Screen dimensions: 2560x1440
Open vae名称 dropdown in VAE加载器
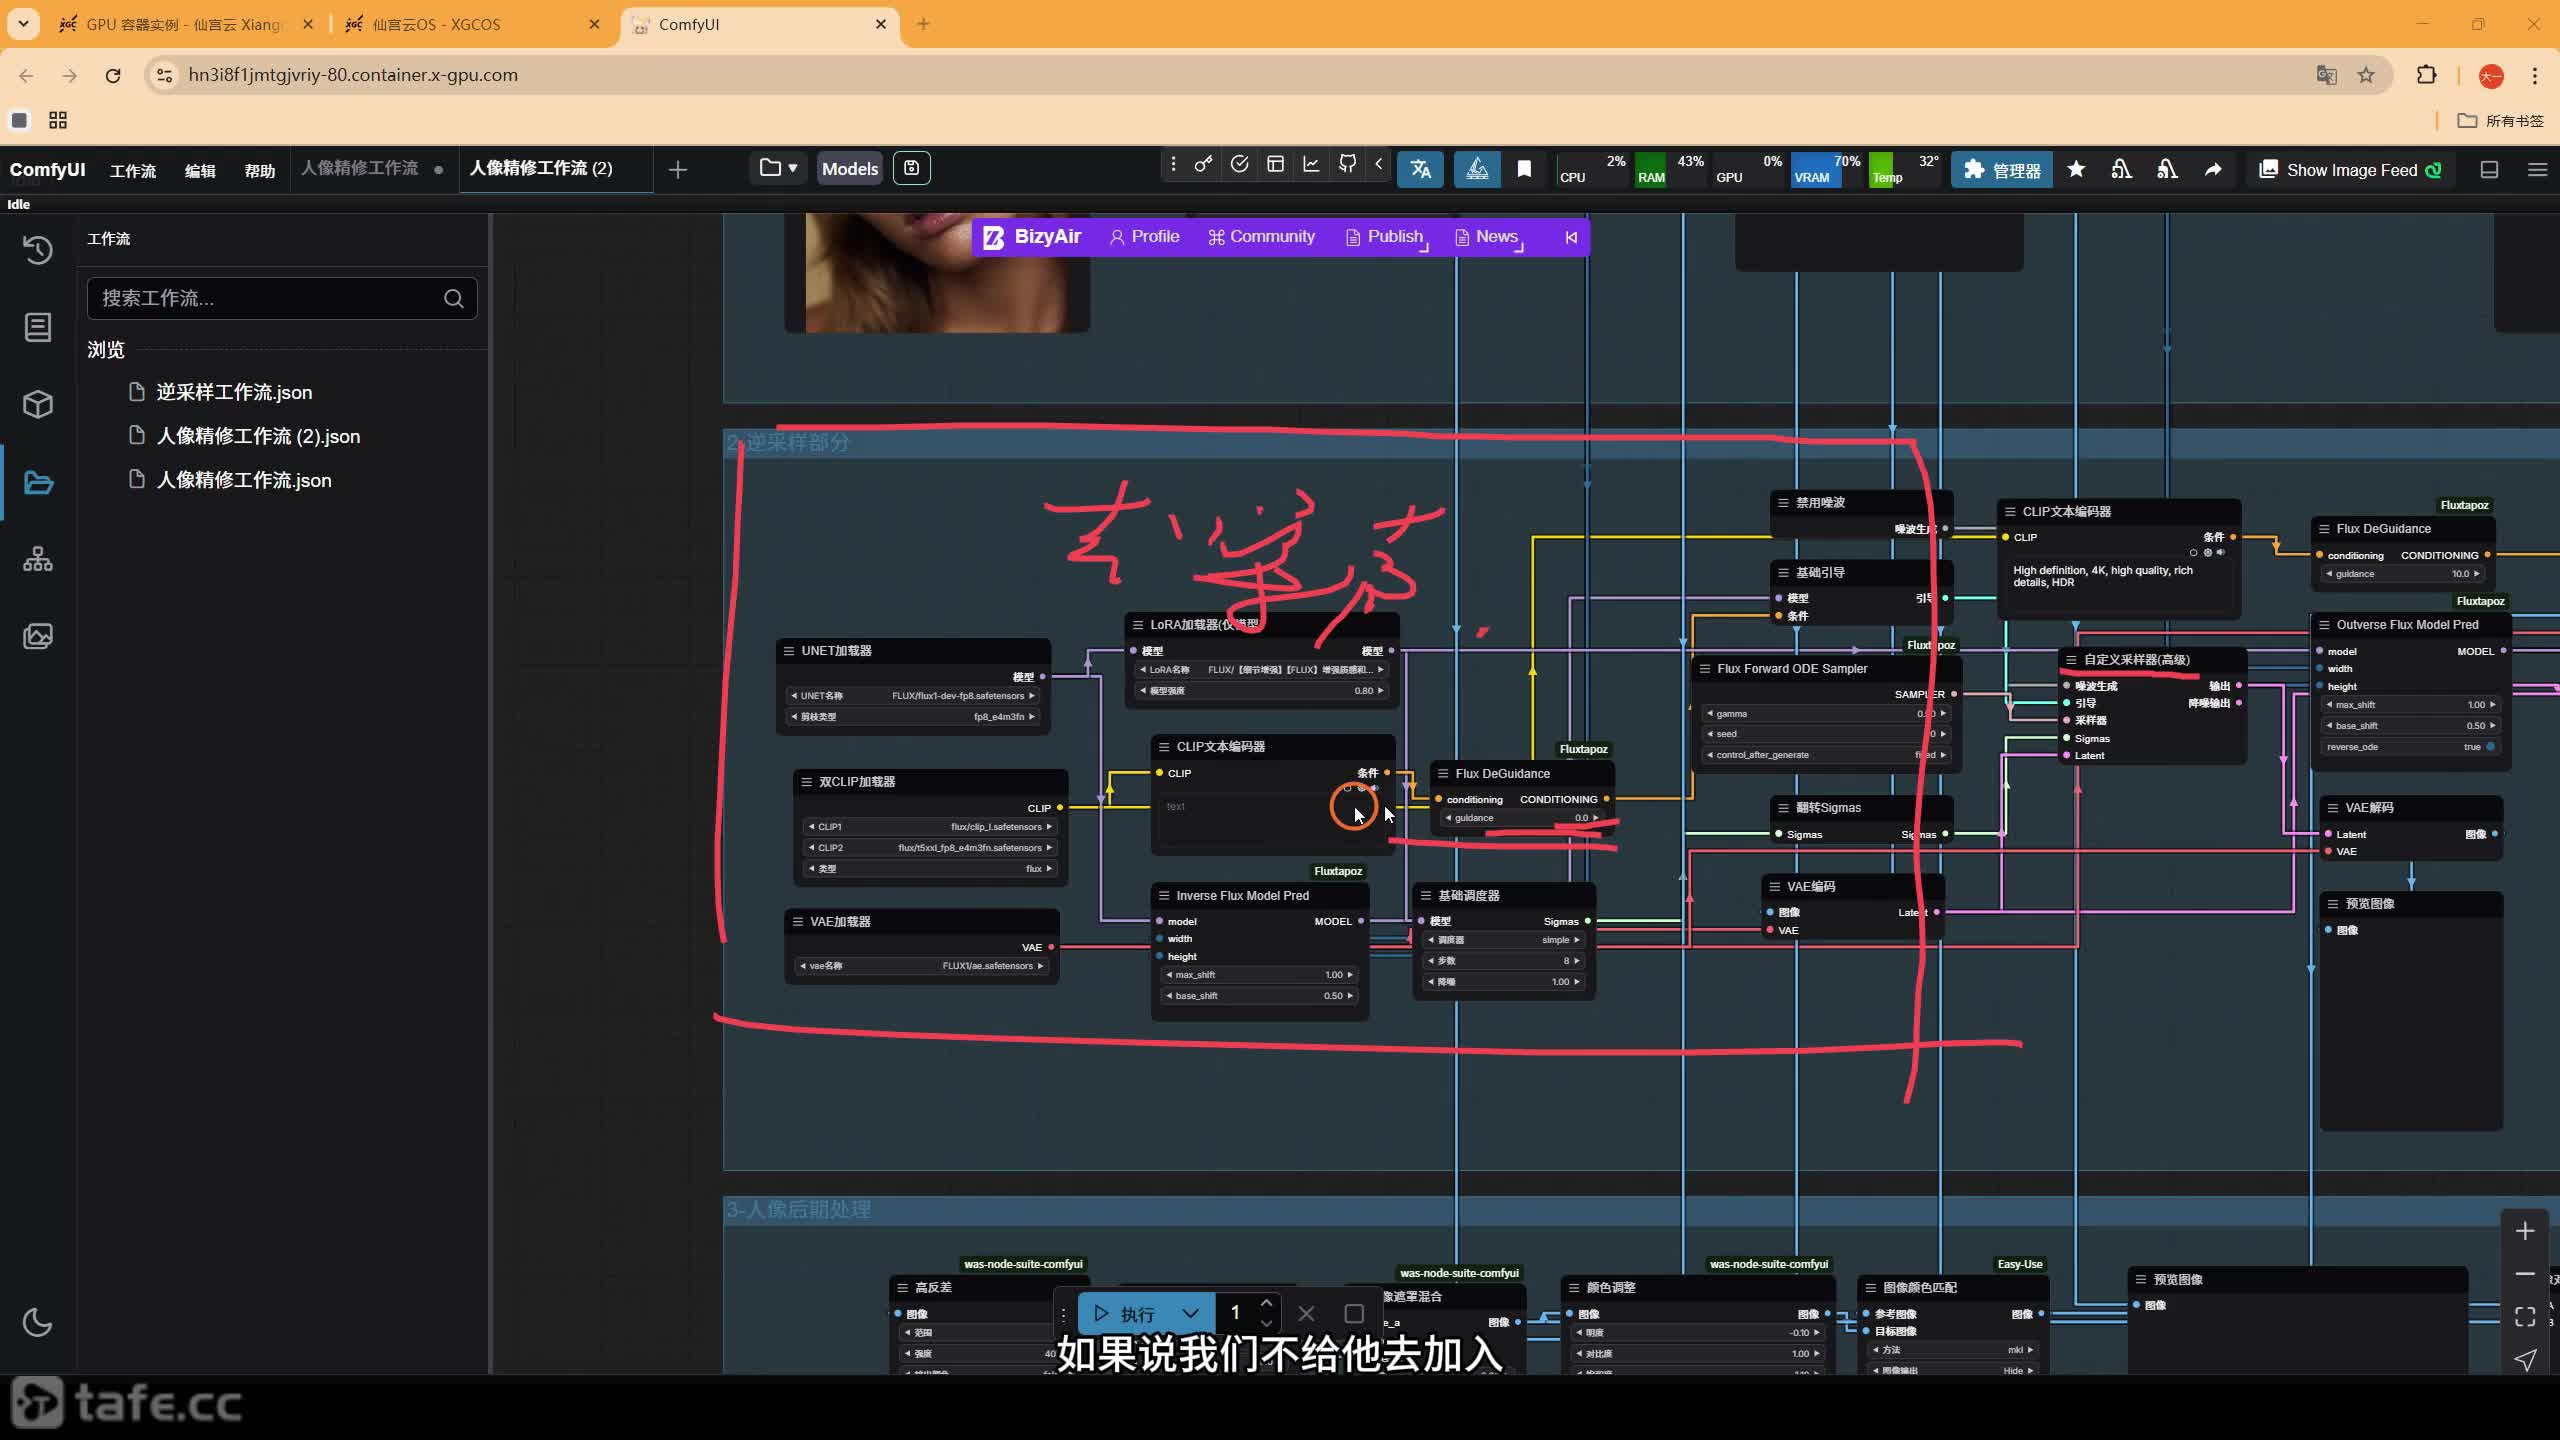(922, 966)
